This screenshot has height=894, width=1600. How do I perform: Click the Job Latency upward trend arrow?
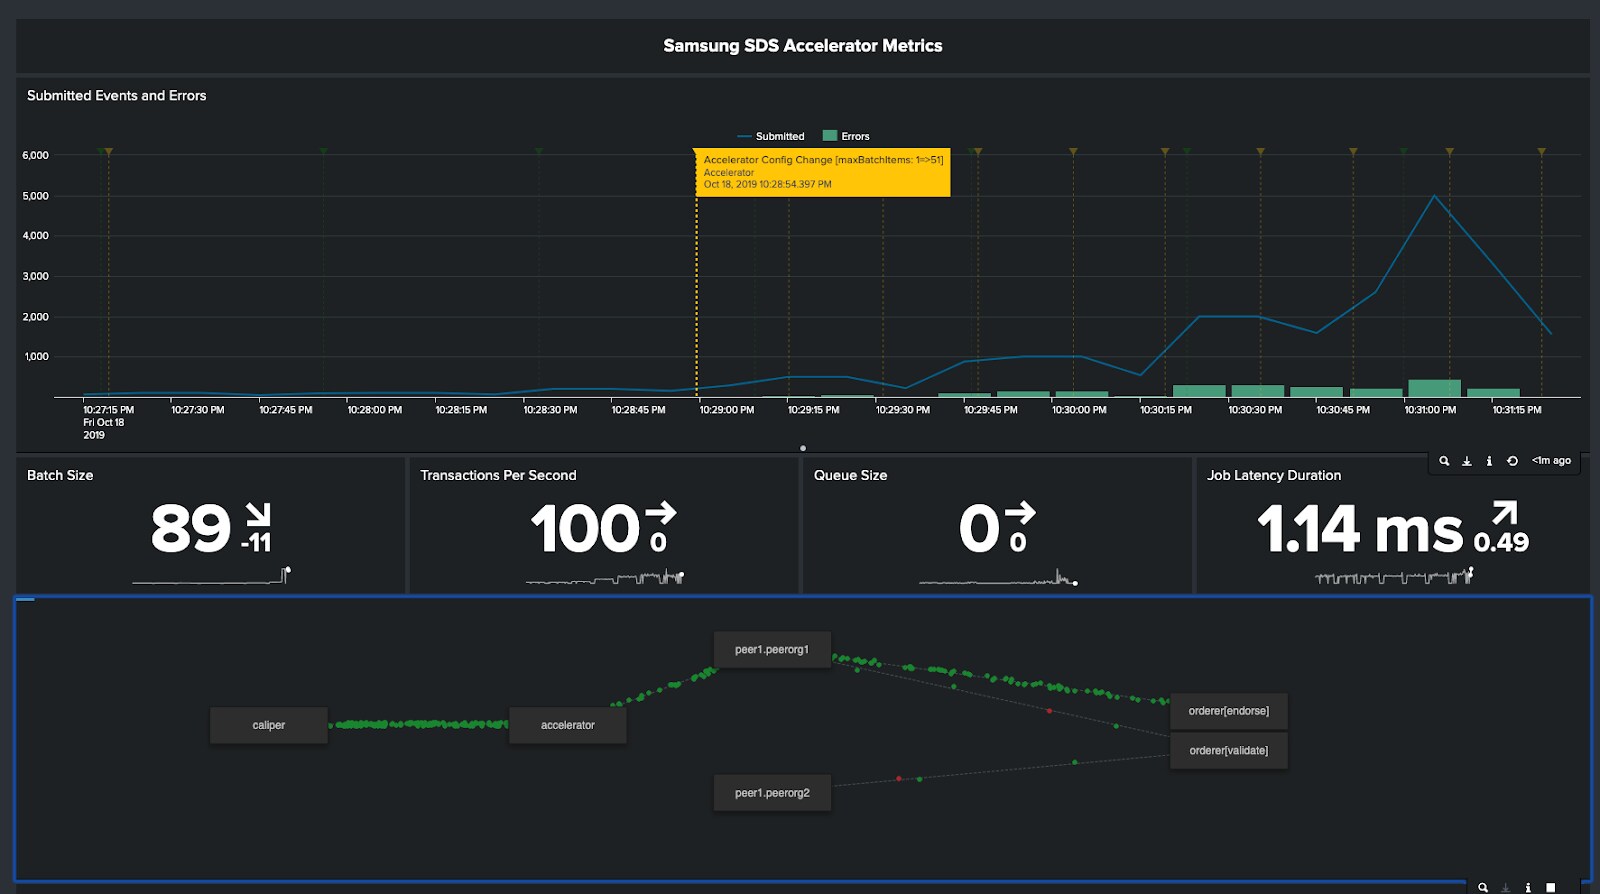(1504, 513)
